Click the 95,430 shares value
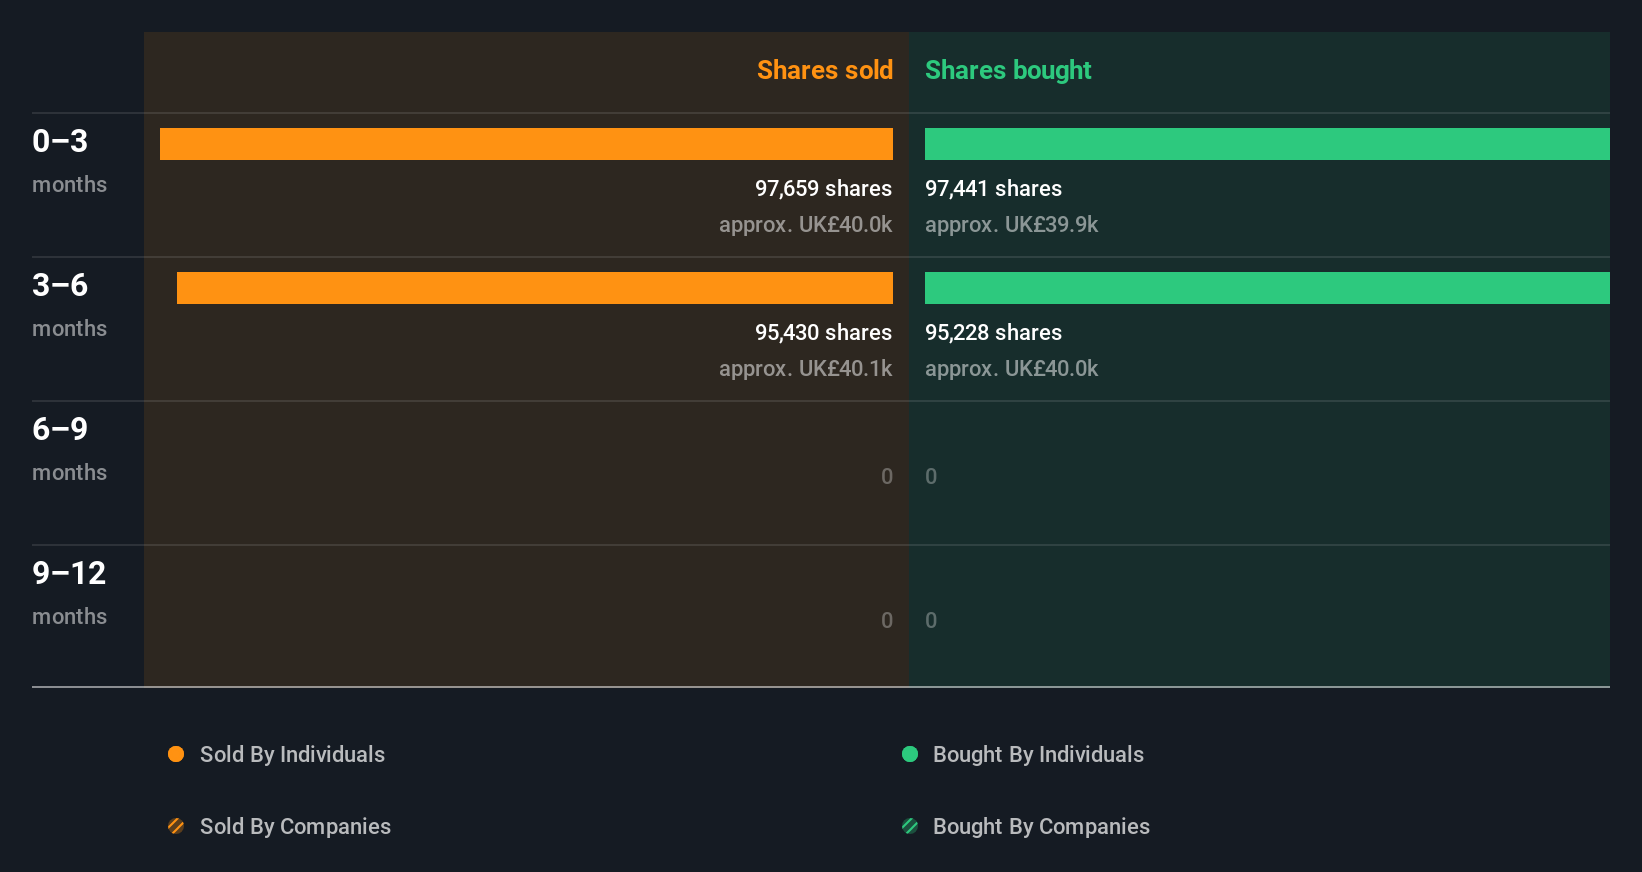 pyautogui.click(x=823, y=333)
